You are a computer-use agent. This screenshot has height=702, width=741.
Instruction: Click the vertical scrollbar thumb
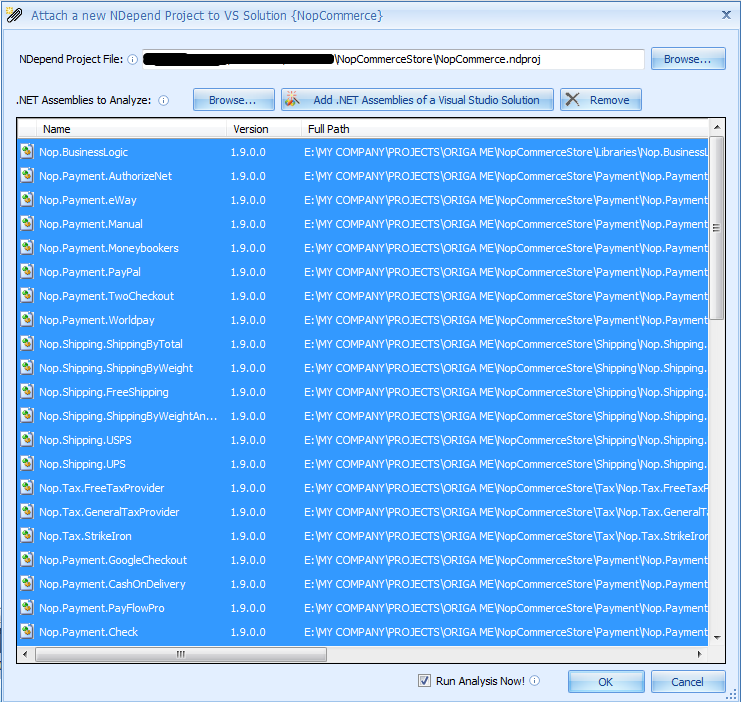[x=716, y=228]
